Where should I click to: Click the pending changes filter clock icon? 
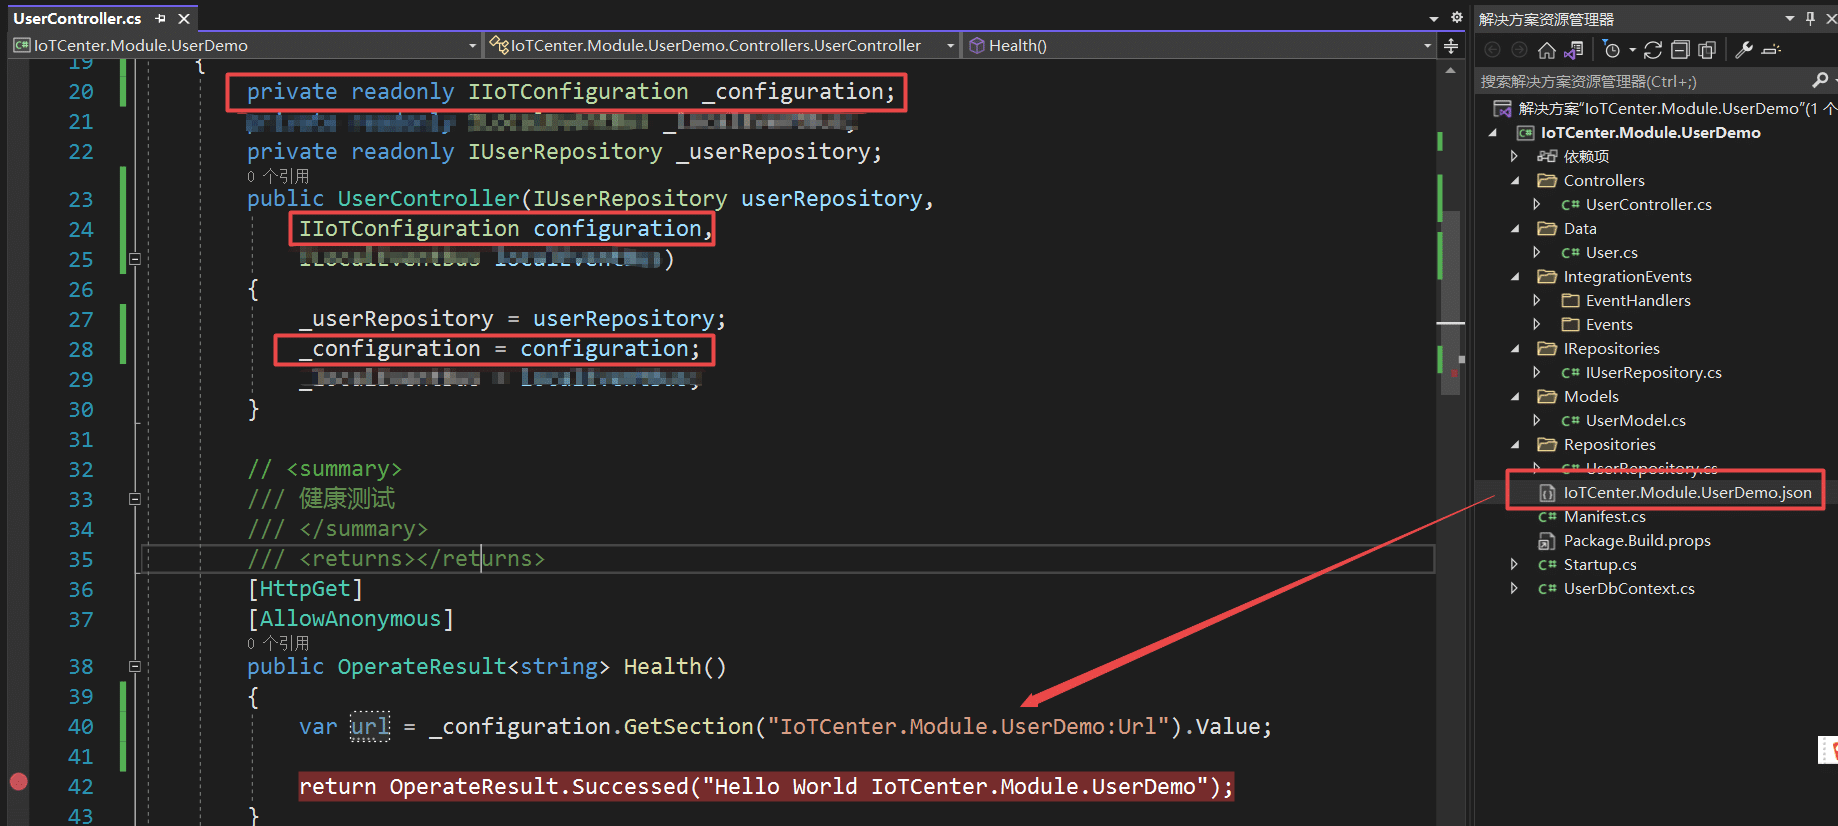pos(1611,50)
